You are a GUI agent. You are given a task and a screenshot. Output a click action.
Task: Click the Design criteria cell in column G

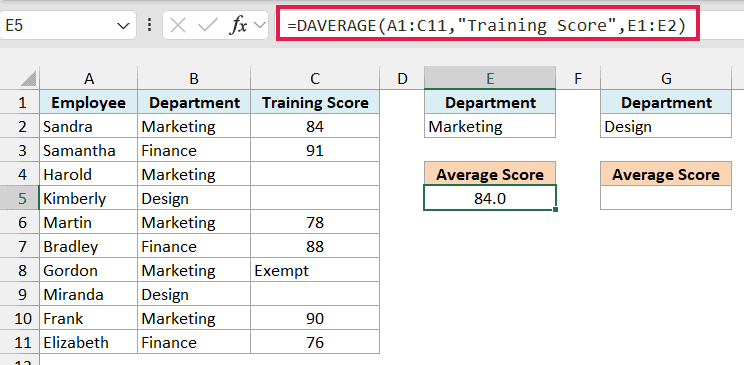coord(666,126)
